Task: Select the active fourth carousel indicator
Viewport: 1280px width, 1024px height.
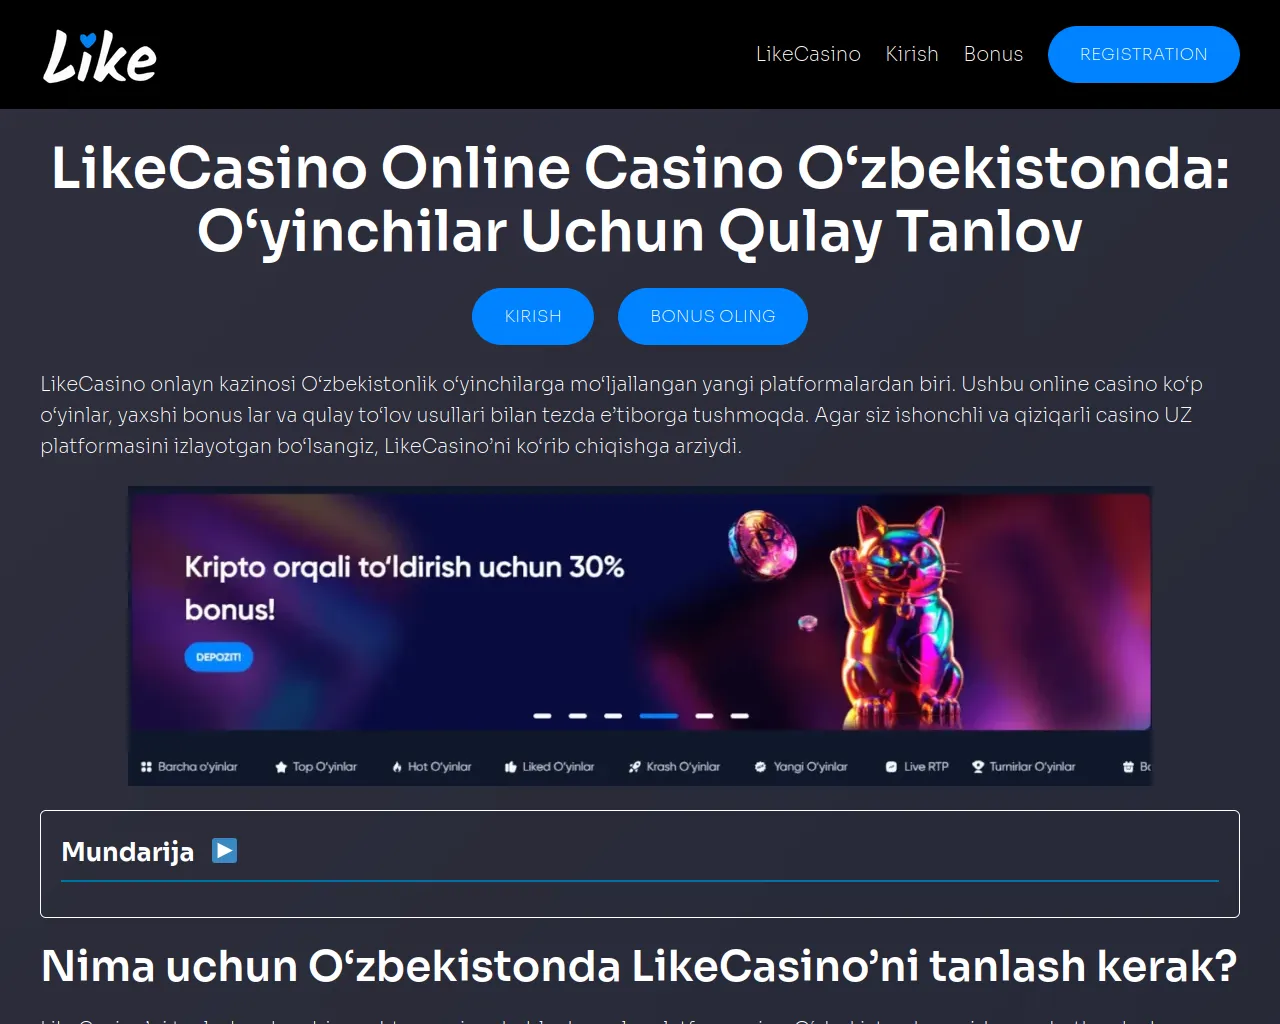Action: (x=659, y=716)
